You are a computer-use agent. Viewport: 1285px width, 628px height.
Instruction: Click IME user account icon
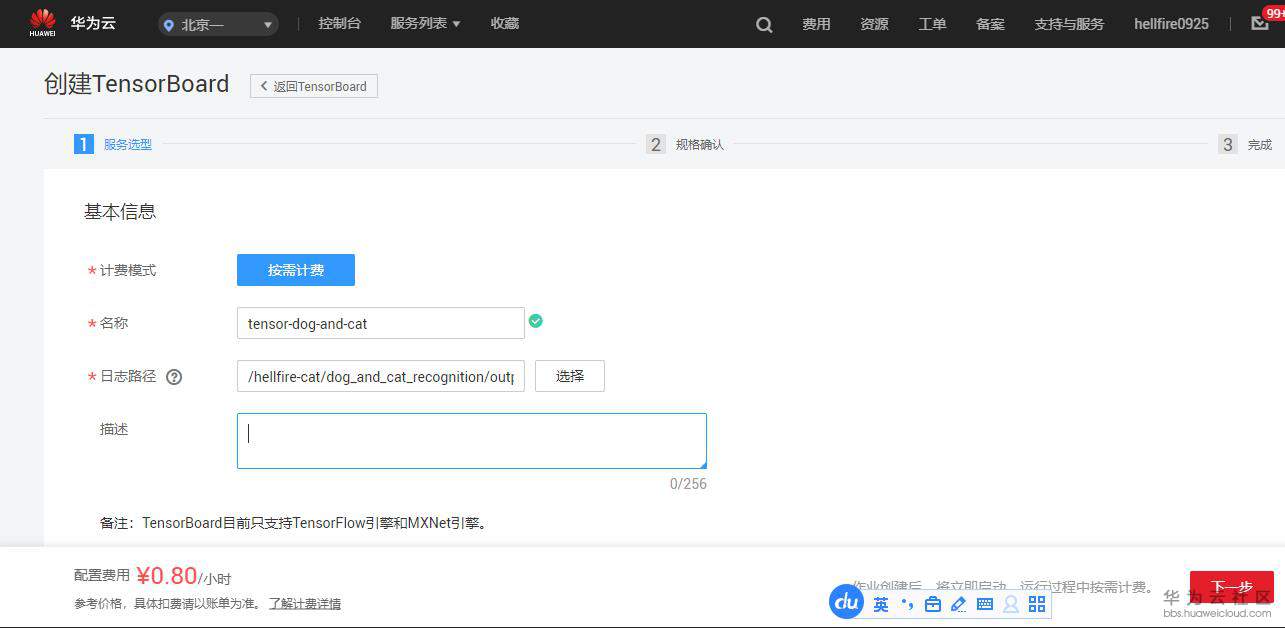(x=1011, y=604)
